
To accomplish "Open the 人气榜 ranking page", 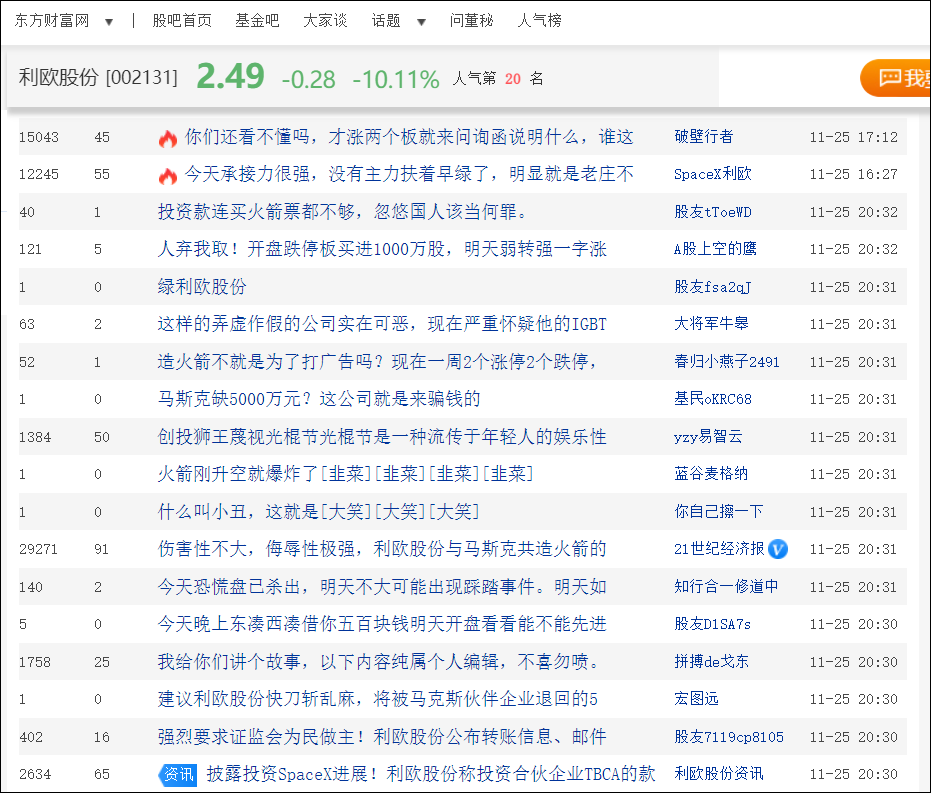I will click(539, 21).
